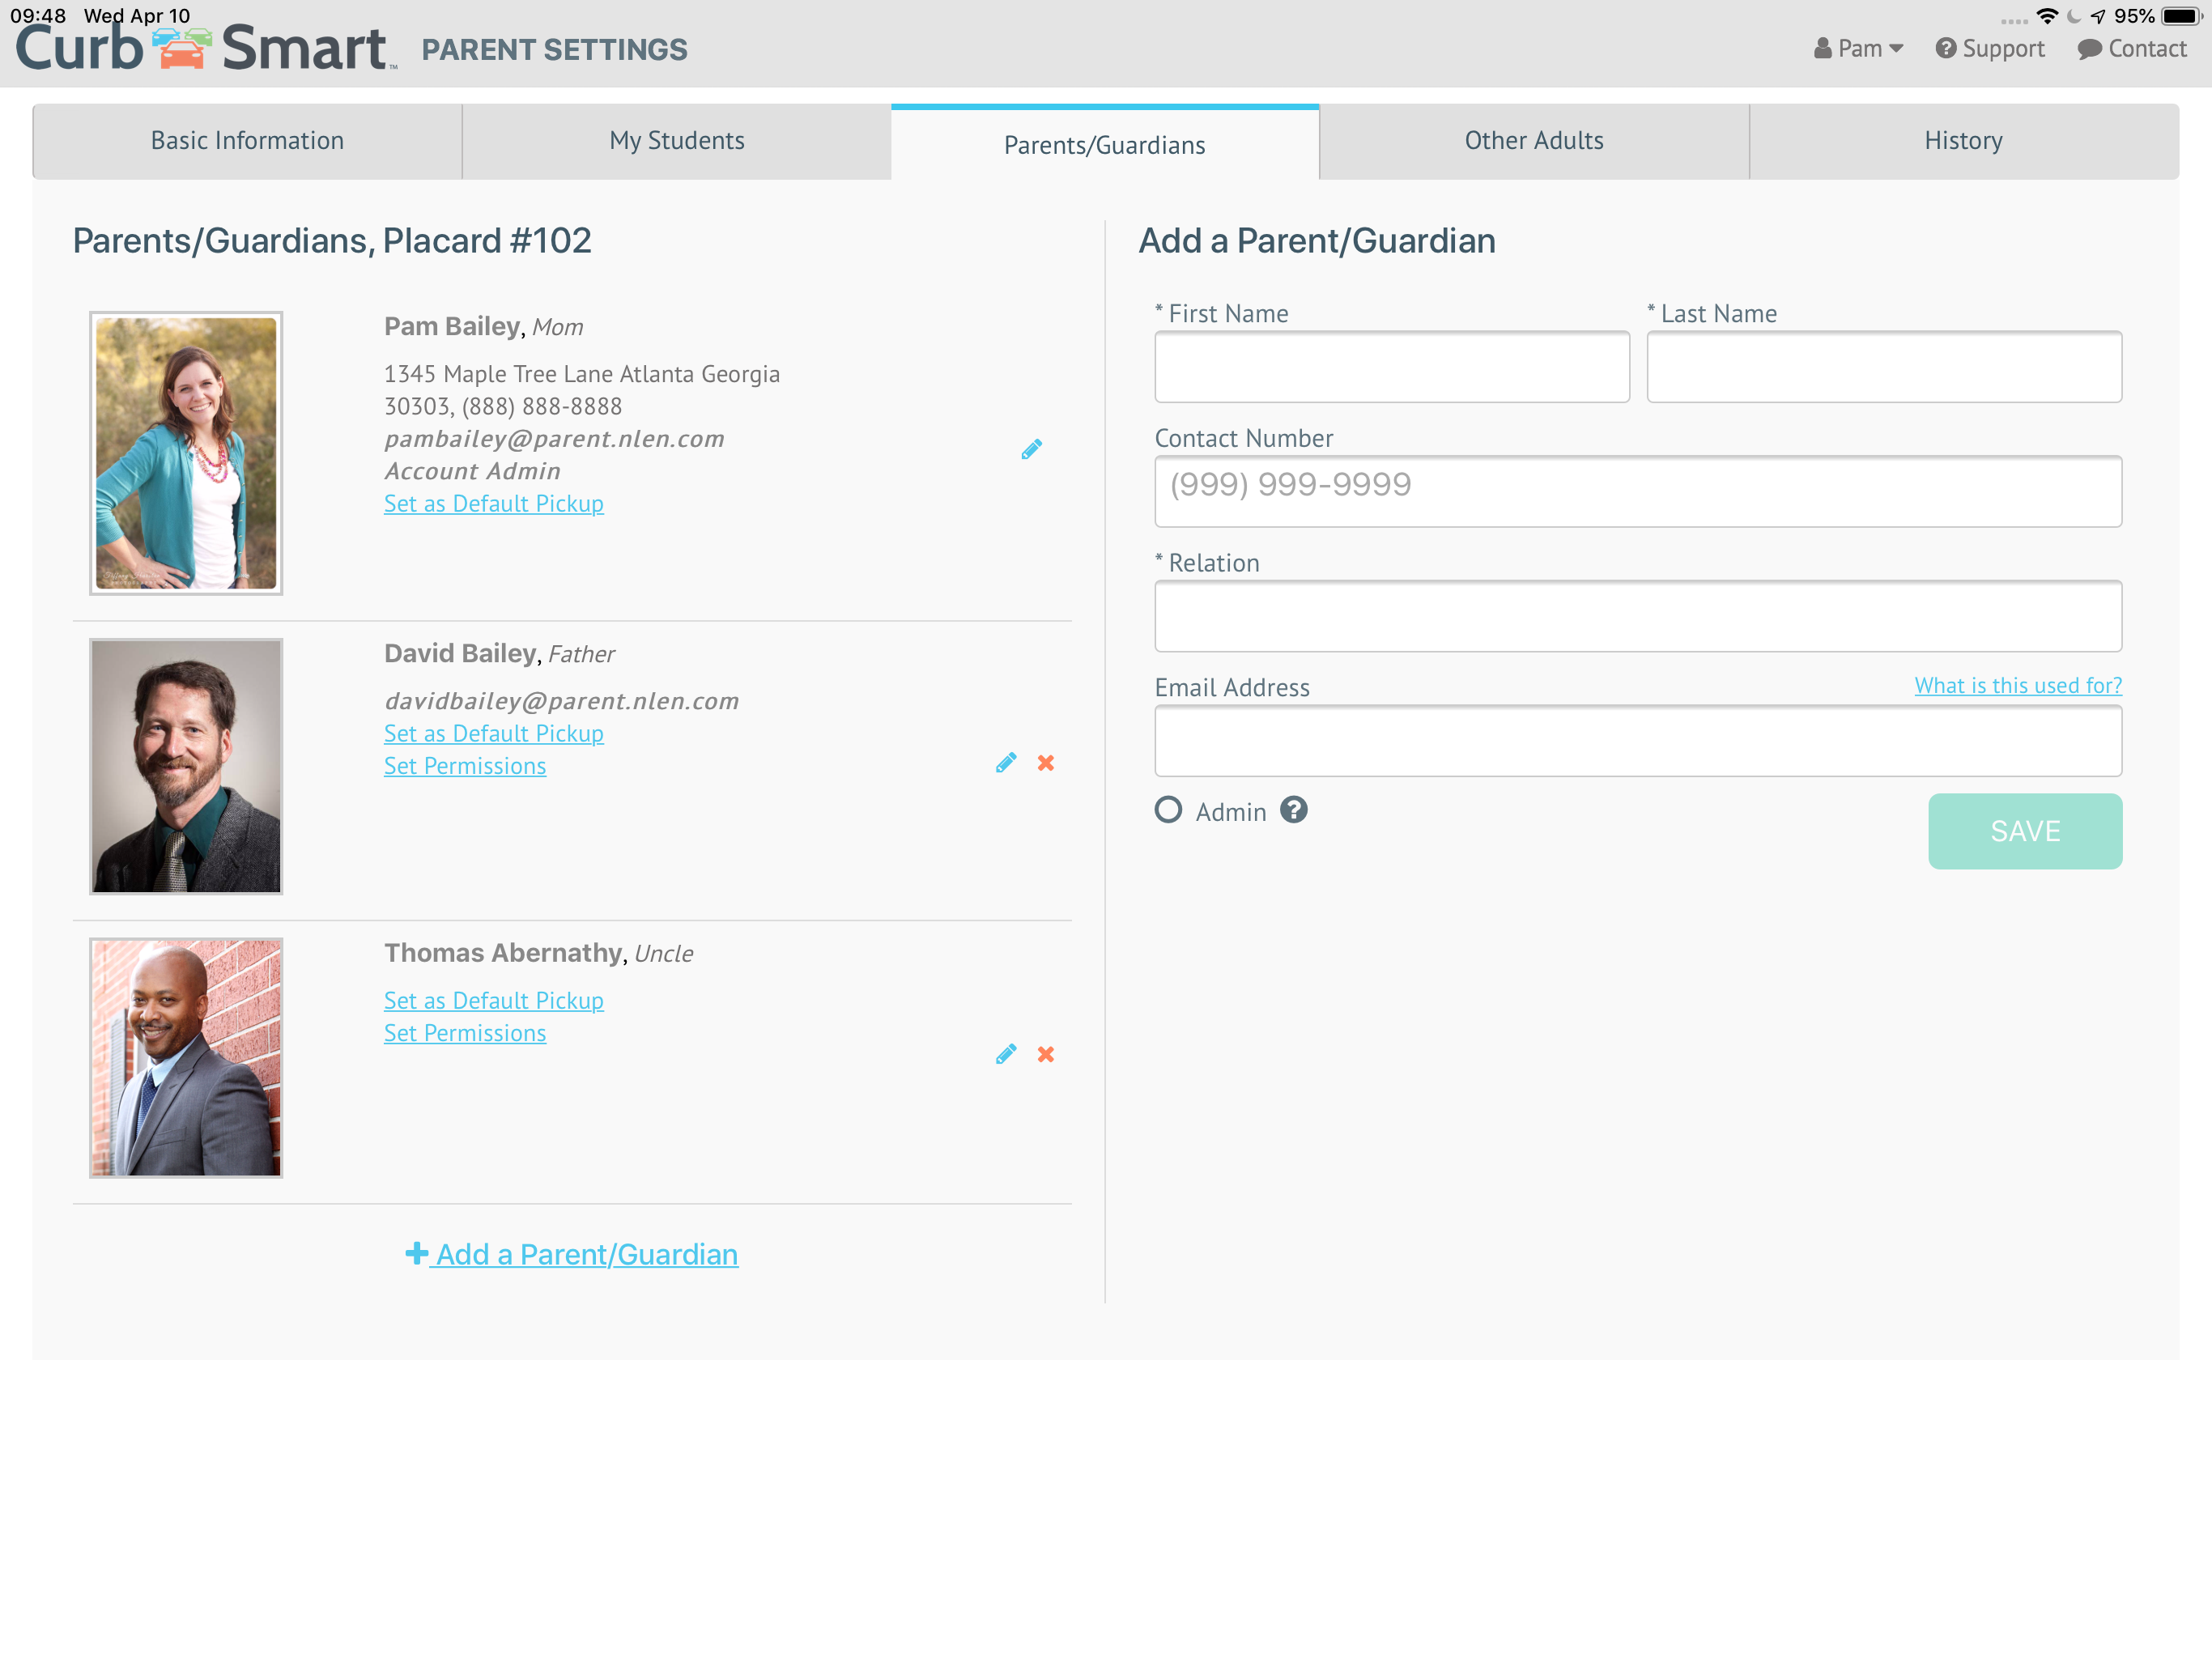Open Set Permissions for Thomas Abernathy
This screenshot has width=2212, height=1658.
point(465,1033)
